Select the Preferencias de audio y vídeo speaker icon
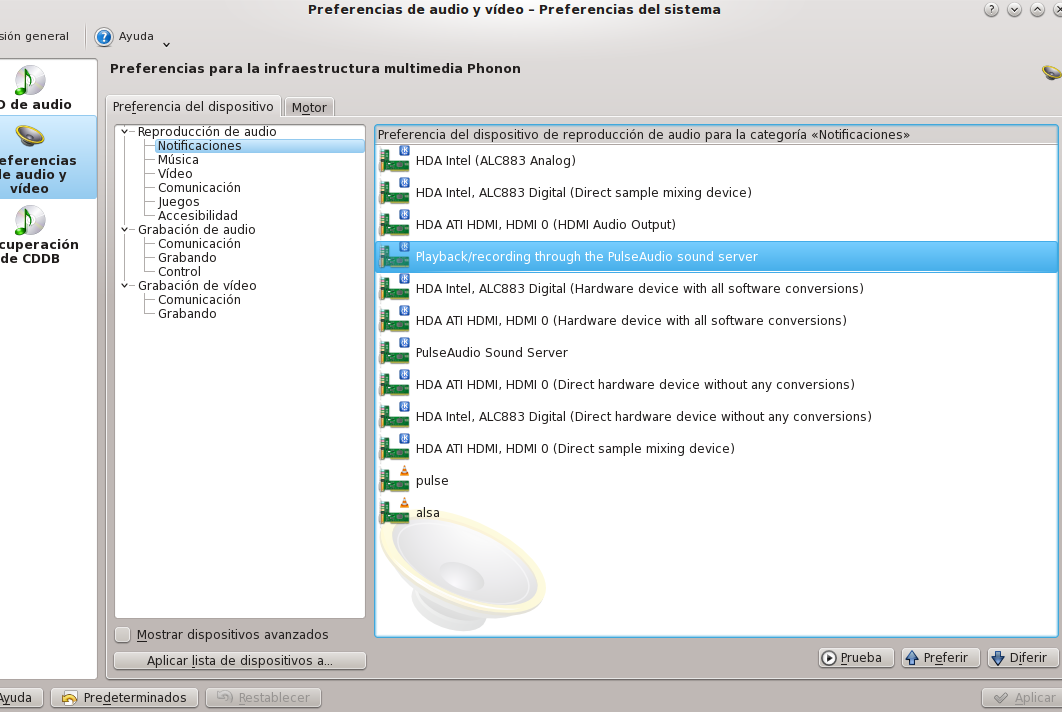Viewport: 1062px width, 712px height. [x=30, y=136]
